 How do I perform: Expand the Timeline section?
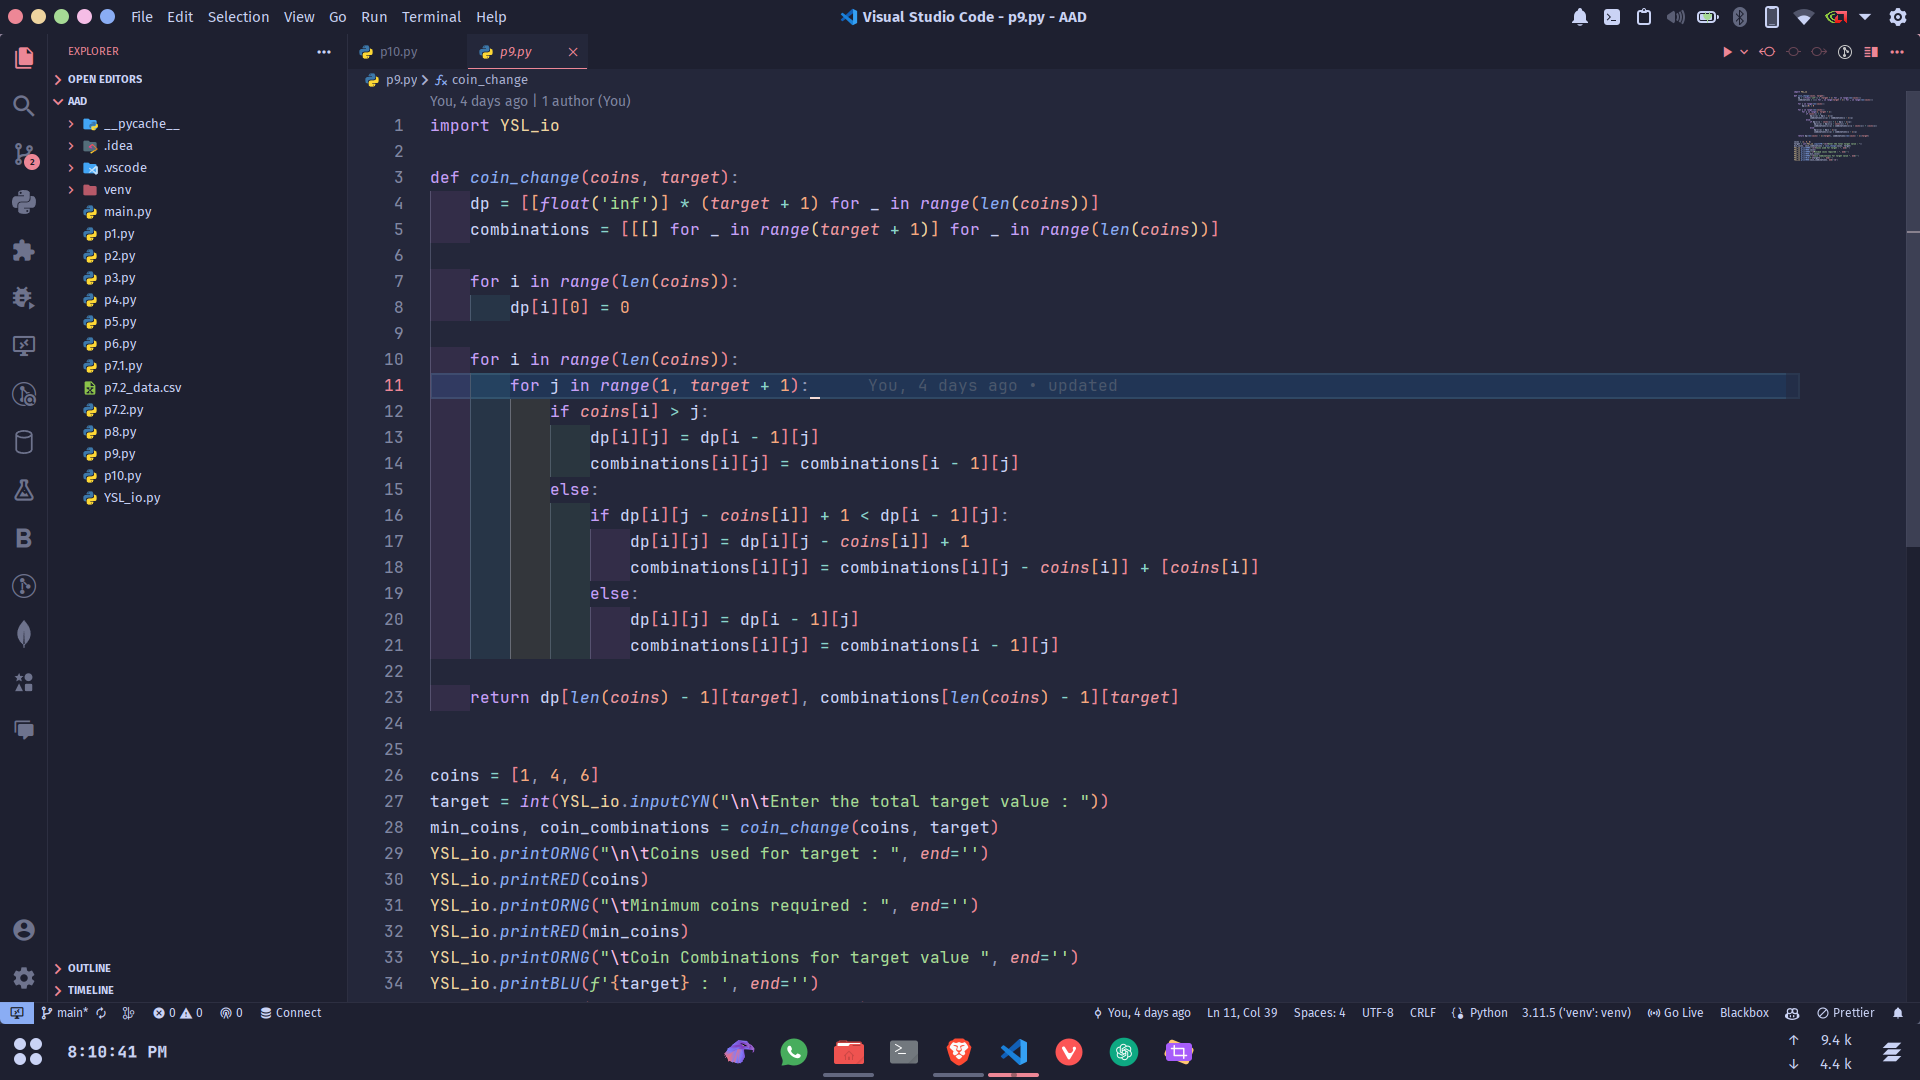[x=90, y=990]
